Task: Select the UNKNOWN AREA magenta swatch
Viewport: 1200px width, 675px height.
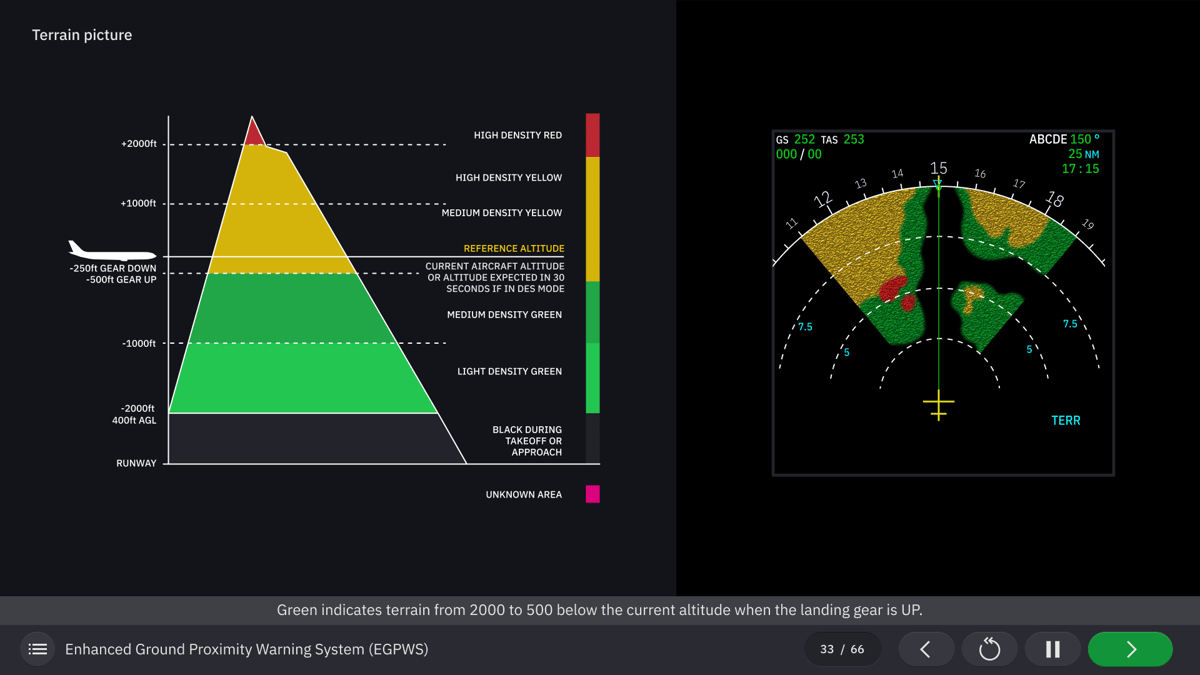Action: [x=593, y=494]
